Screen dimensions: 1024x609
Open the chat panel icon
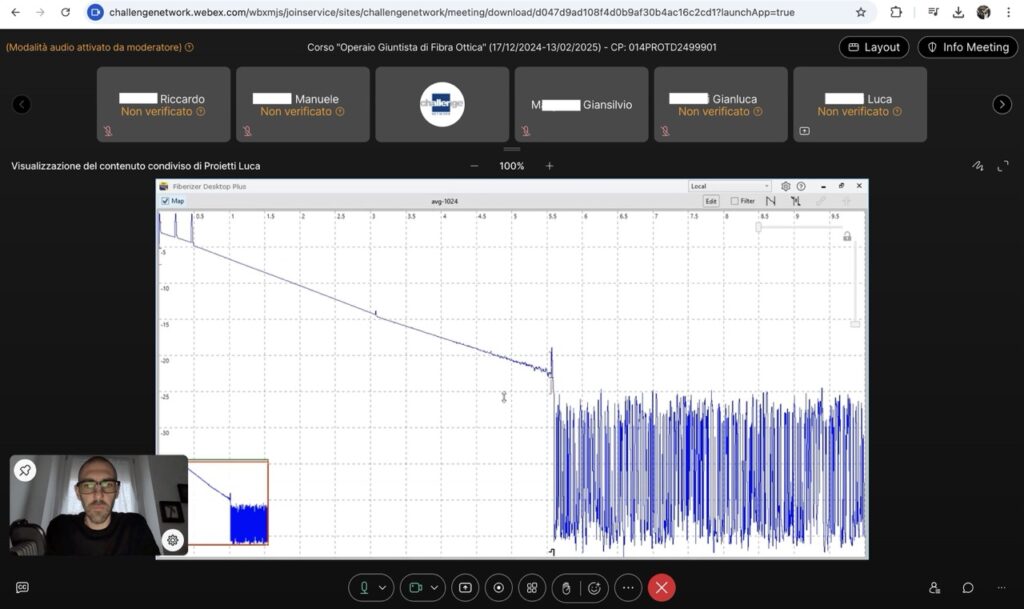(x=968, y=588)
